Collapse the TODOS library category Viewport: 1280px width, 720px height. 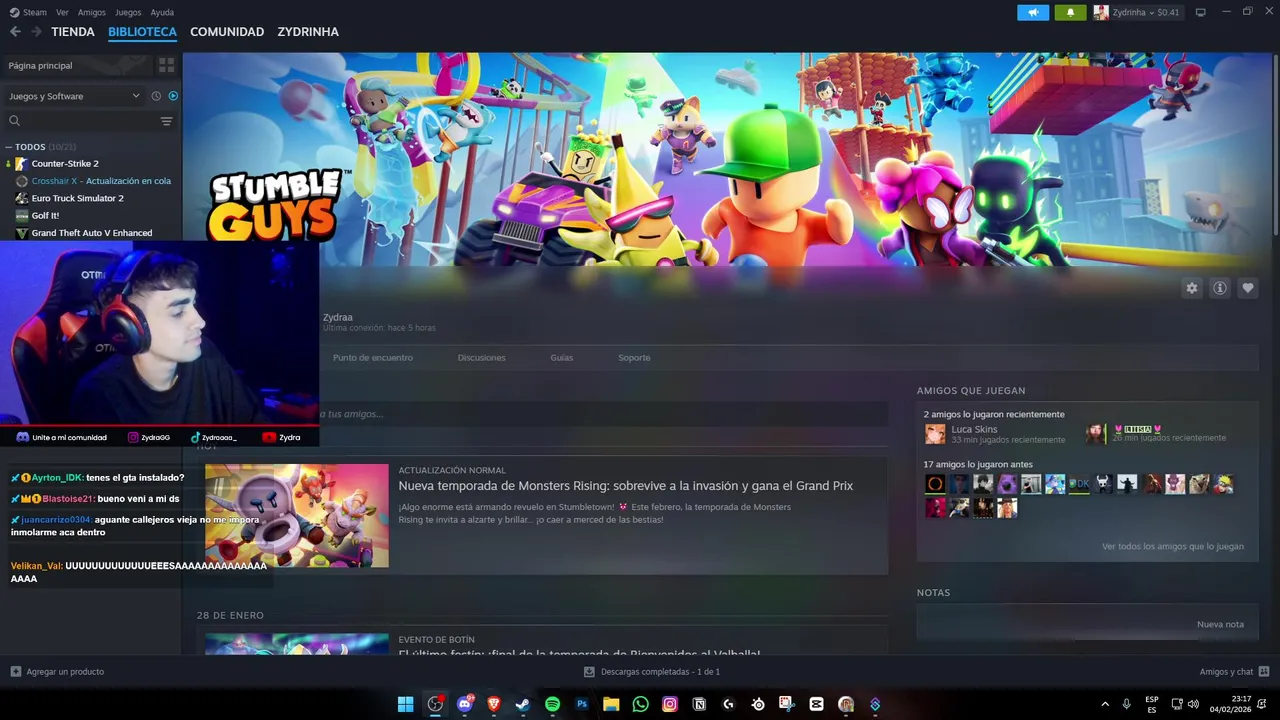point(9,147)
